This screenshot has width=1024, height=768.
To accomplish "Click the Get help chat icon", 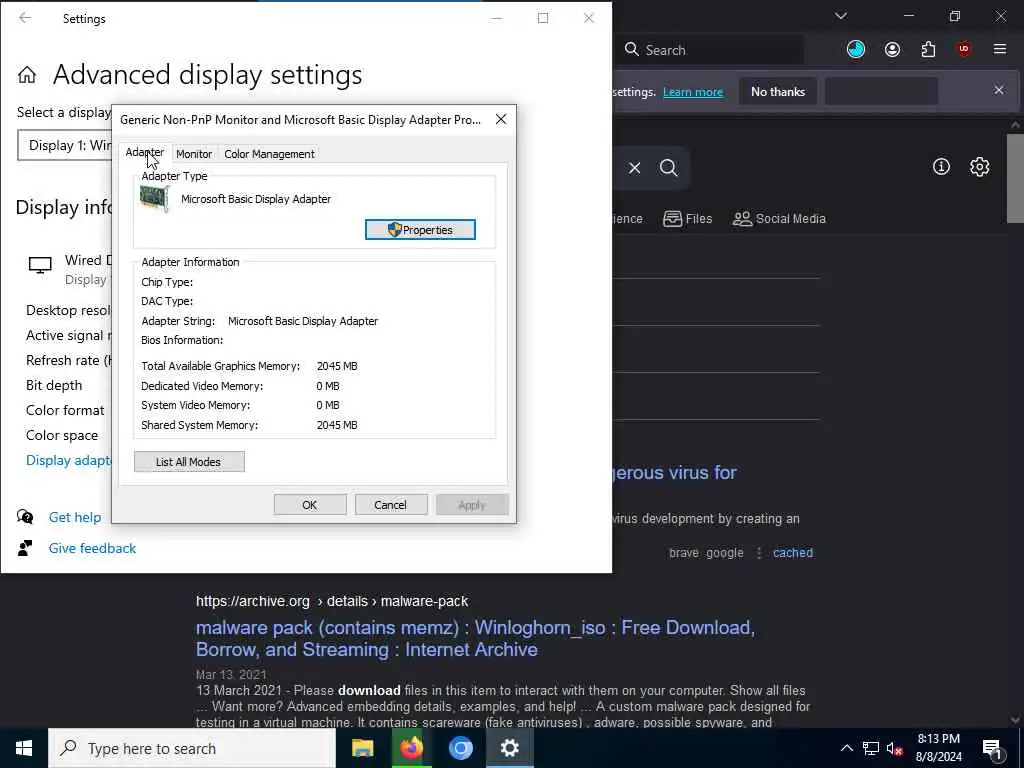I will (25, 517).
